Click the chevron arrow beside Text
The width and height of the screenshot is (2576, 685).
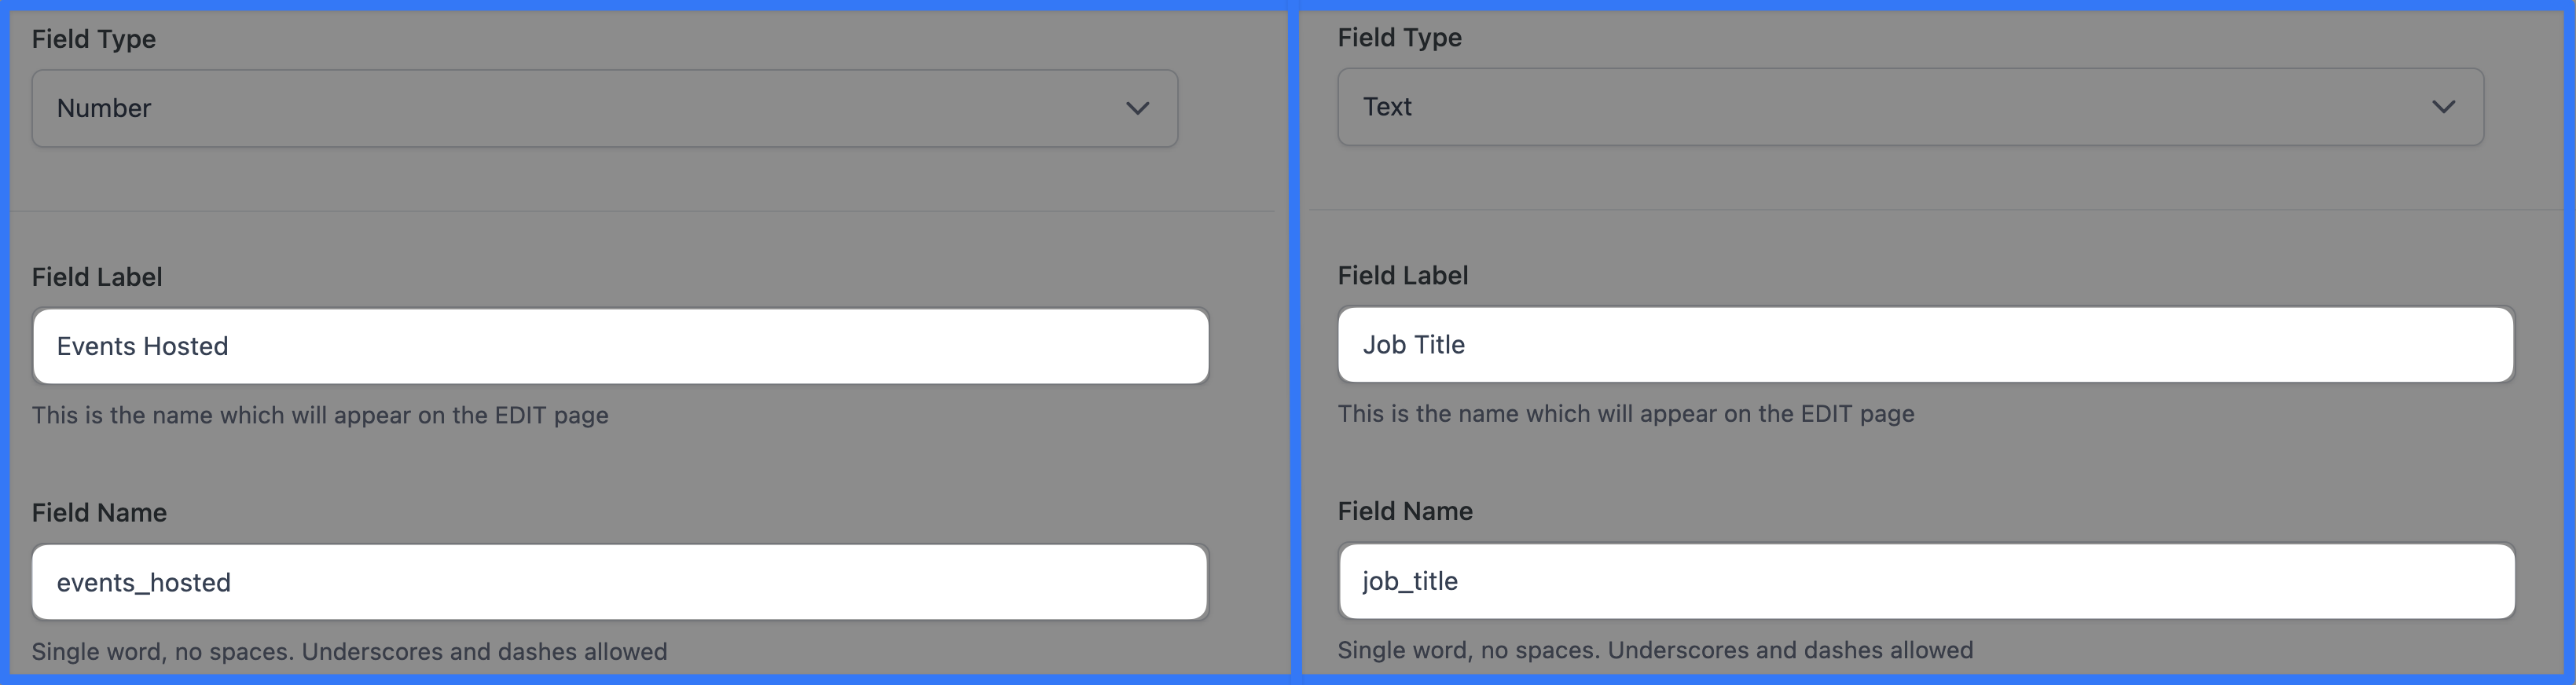2443,107
